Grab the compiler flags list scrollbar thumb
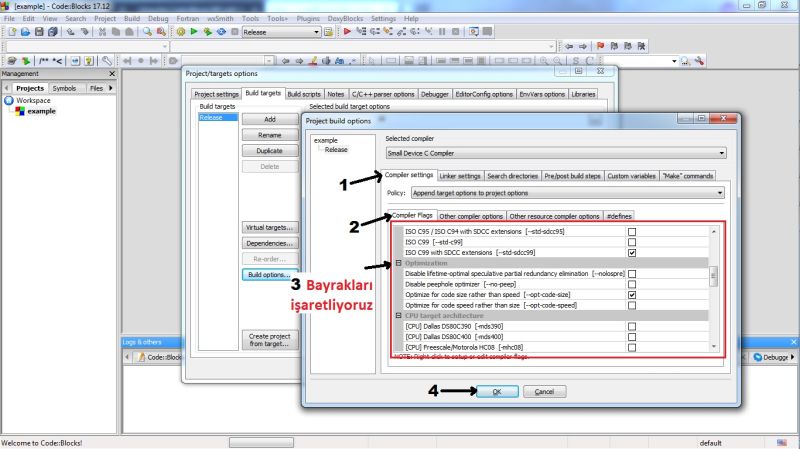 (713, 276)
